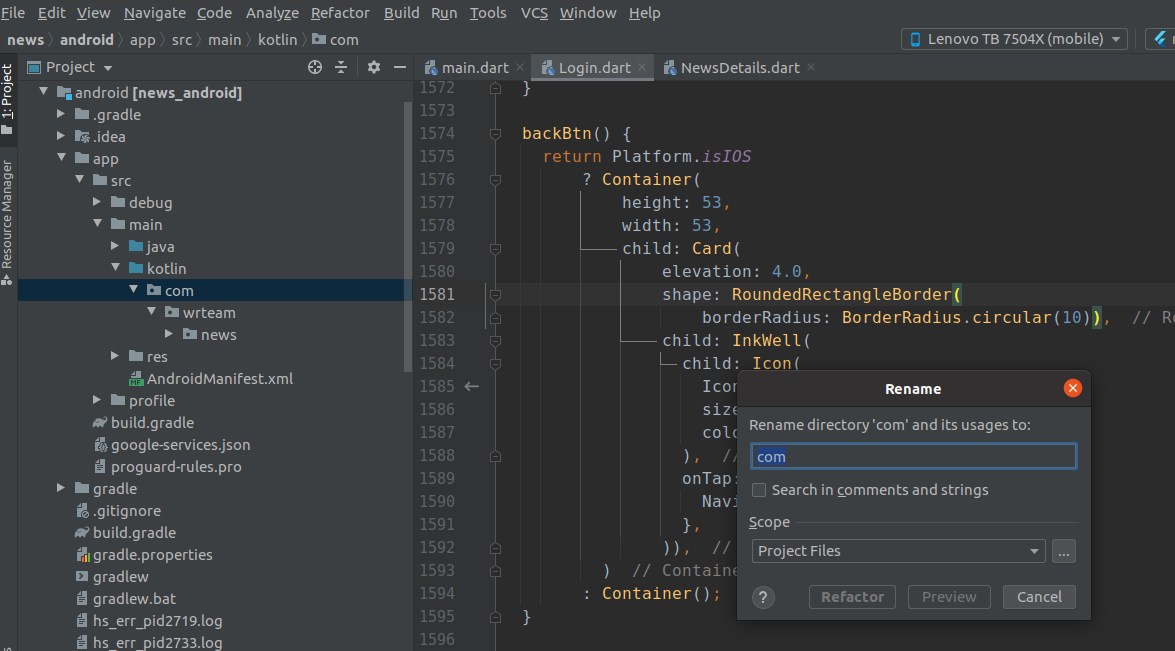Image resolution: width=1175 pixels, height=651 pixels.
Task: Click the collapse all icon in Project panel
Action: point(341,67)
